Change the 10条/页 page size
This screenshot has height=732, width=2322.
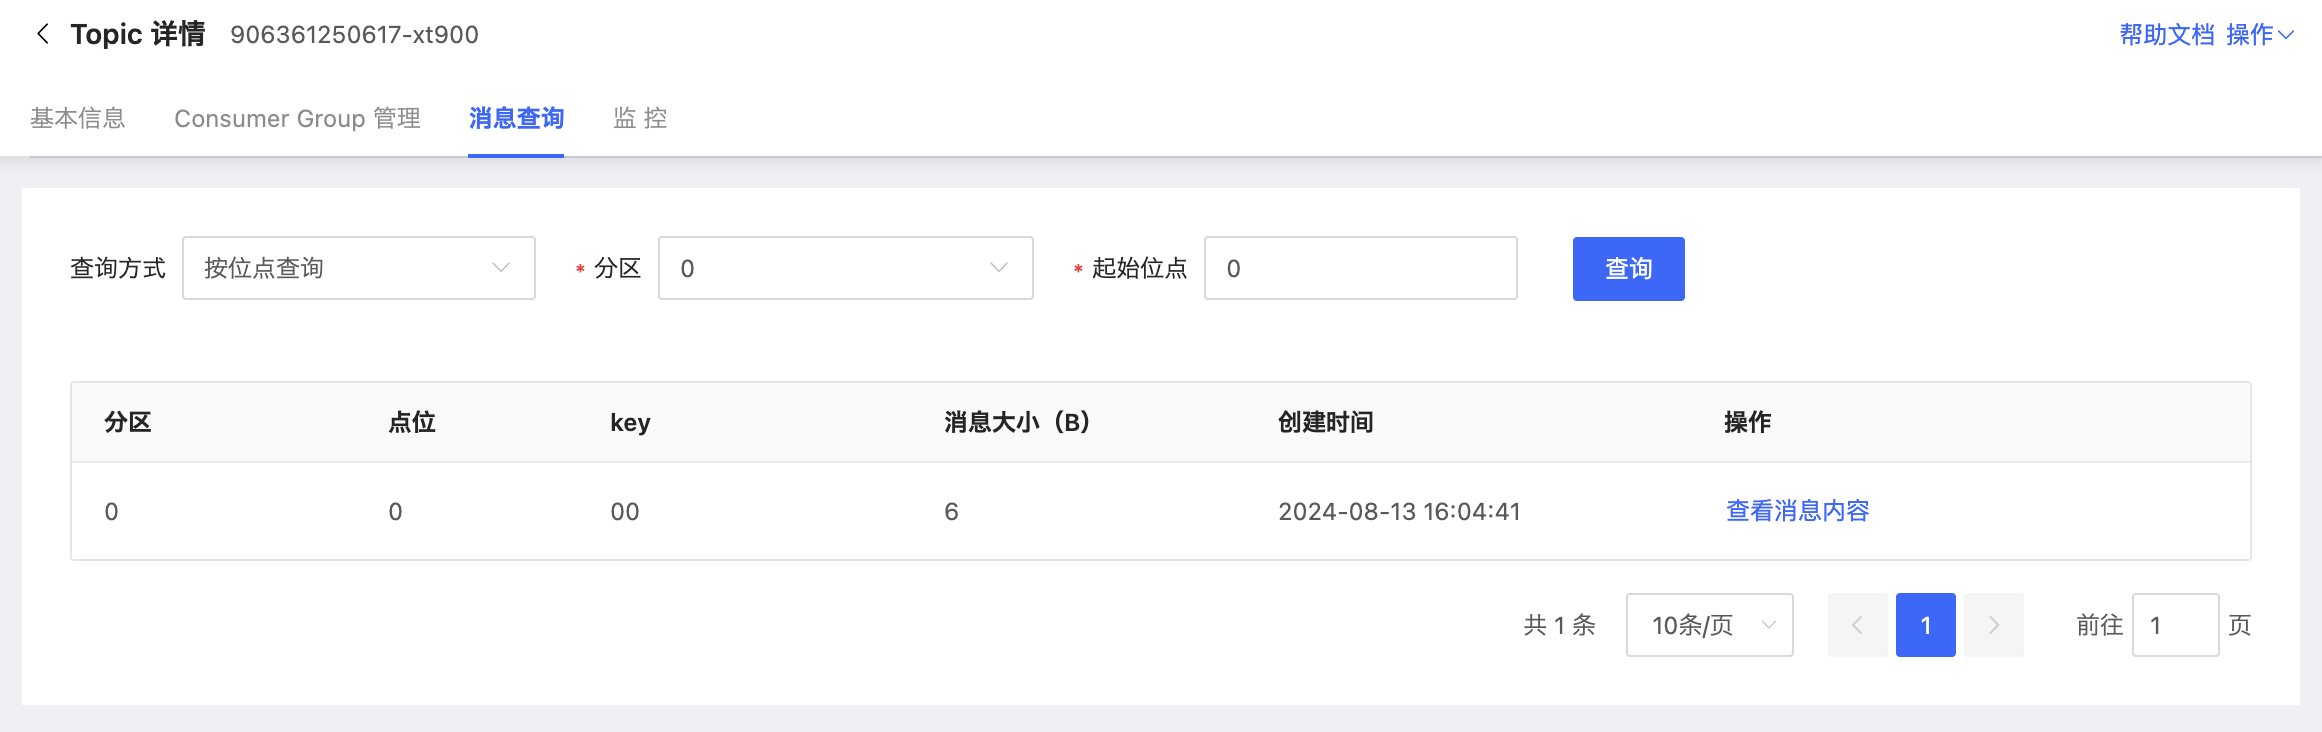point(1709,625)
